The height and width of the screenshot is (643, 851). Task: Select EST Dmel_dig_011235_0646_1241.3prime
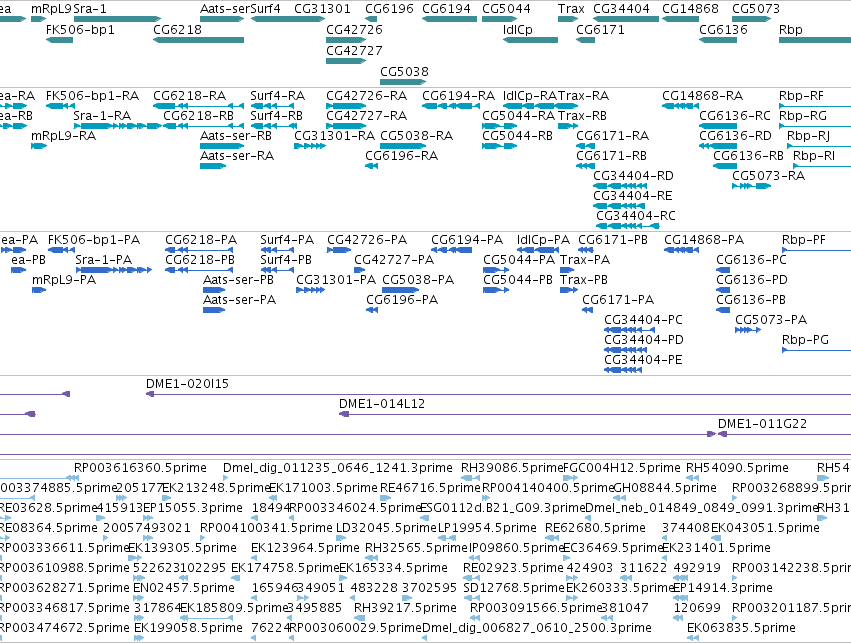pos(338,468)
